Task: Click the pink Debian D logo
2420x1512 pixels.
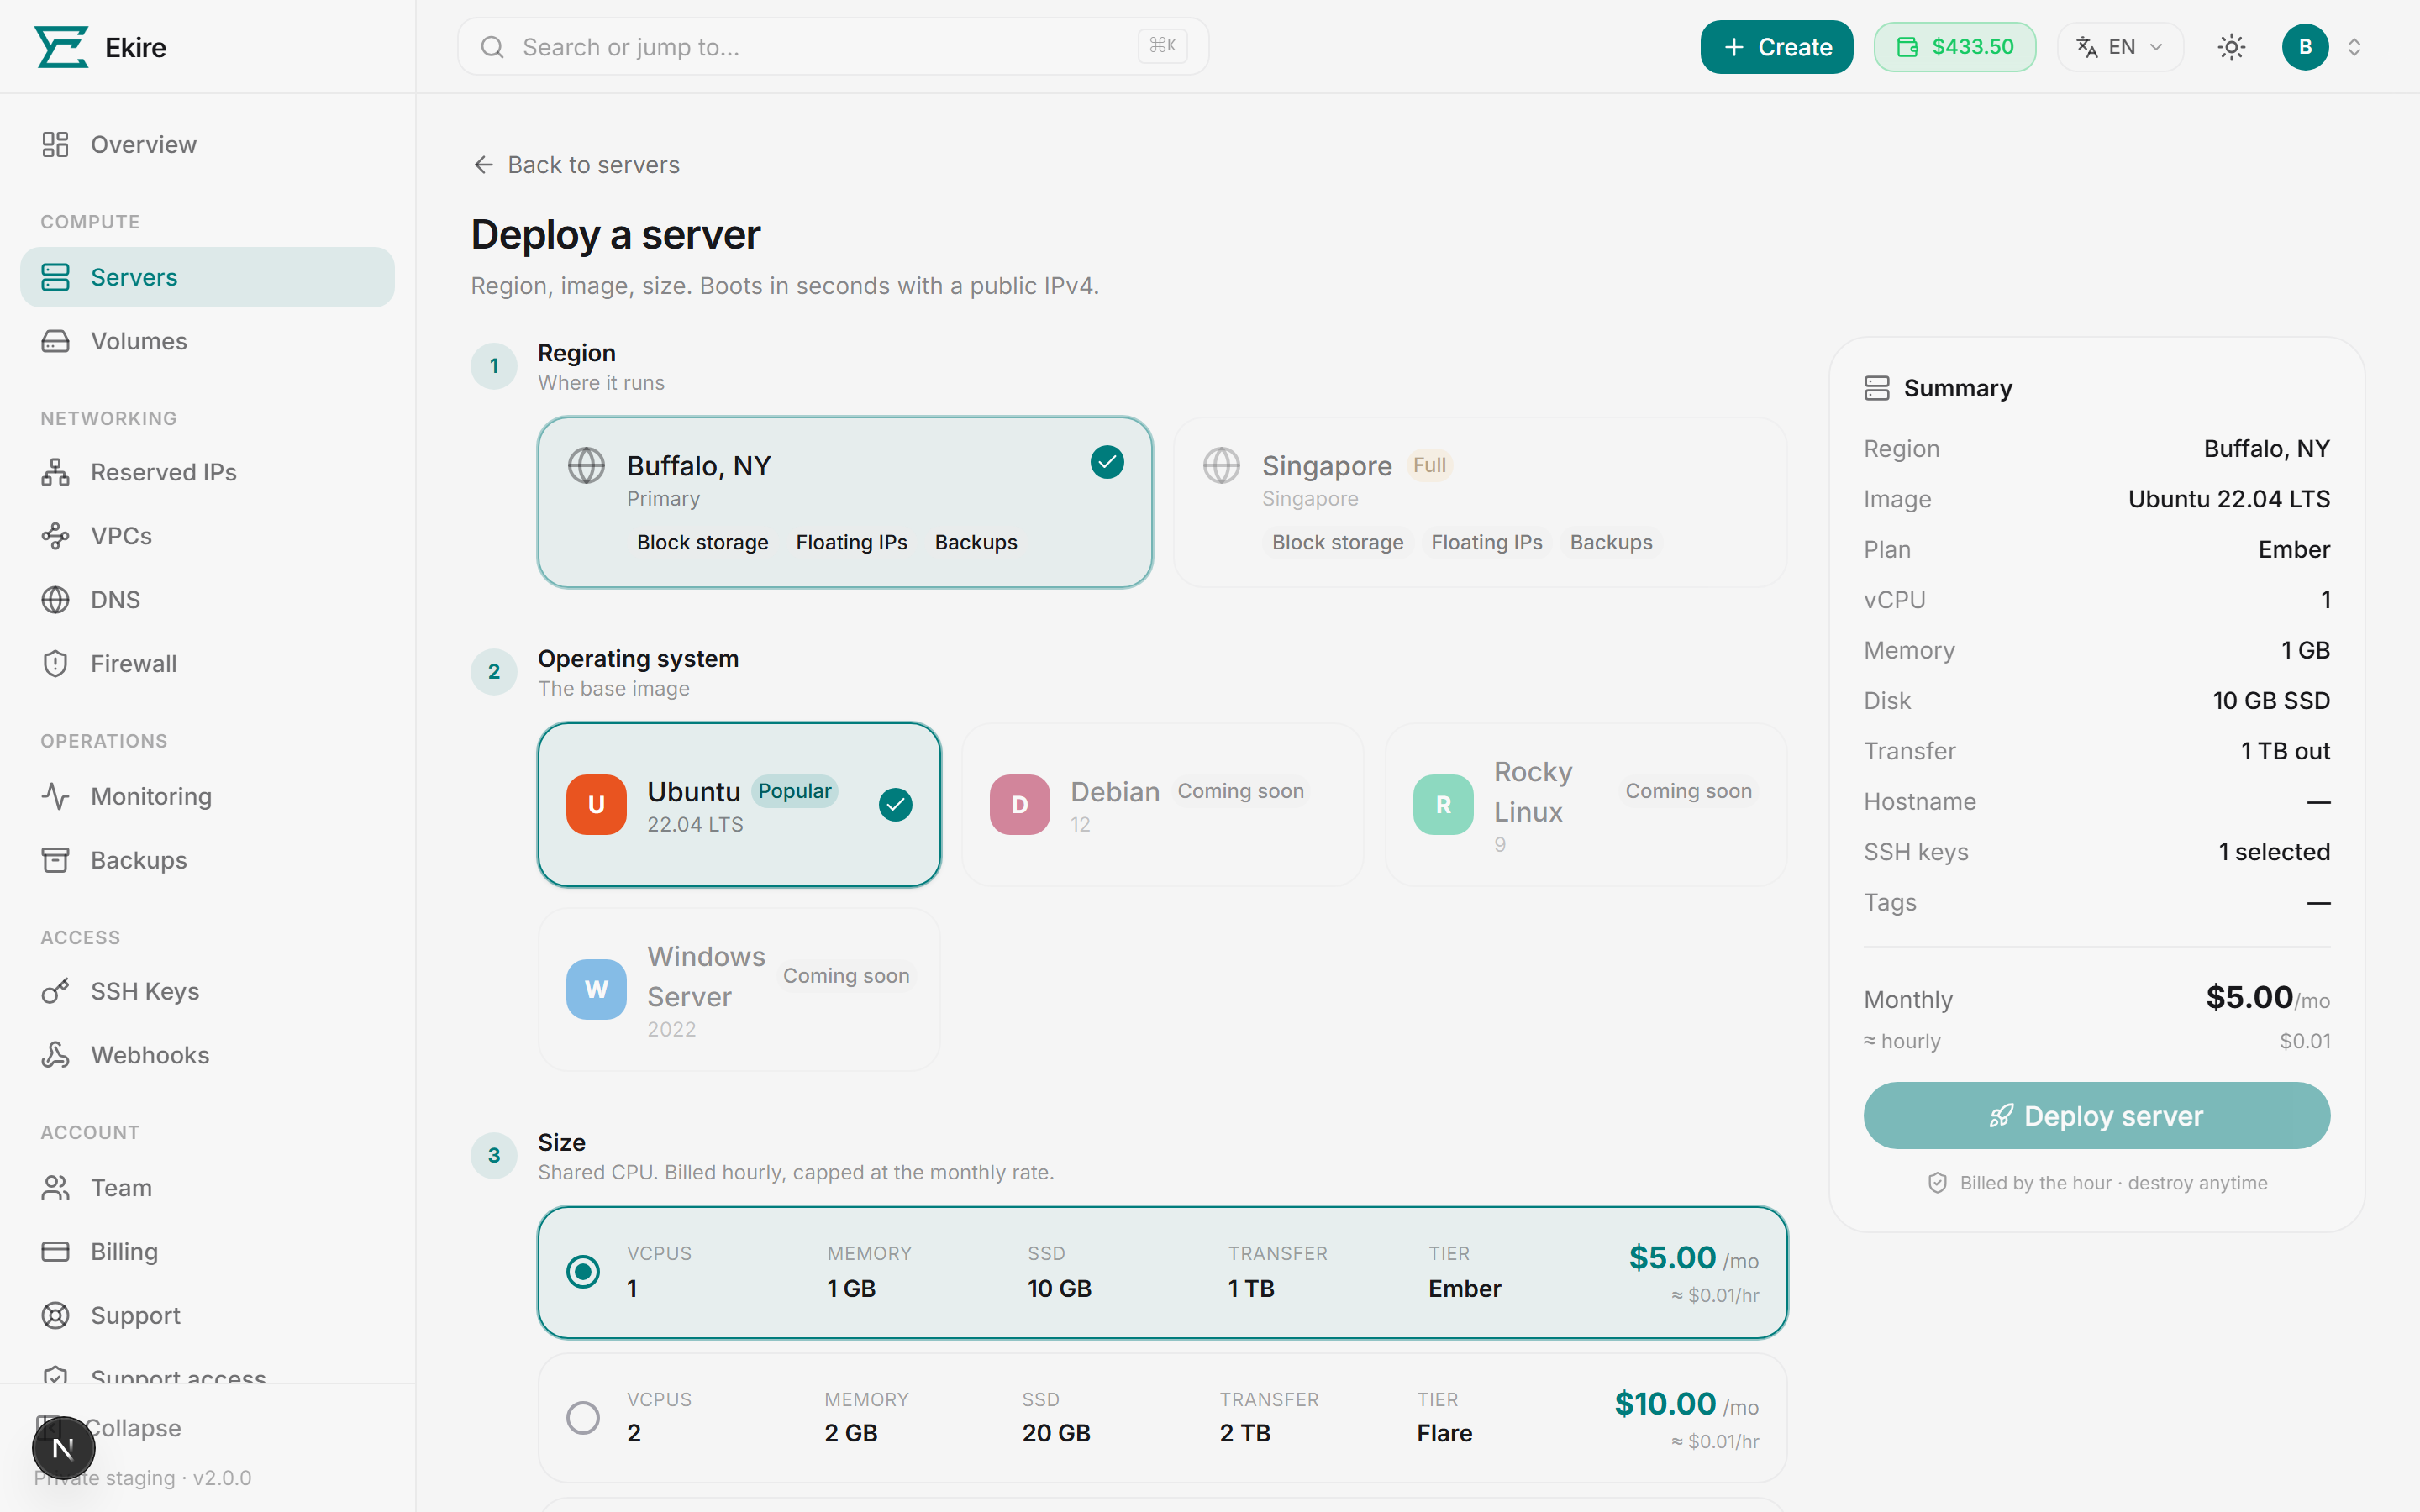Action: point(1020,805)
